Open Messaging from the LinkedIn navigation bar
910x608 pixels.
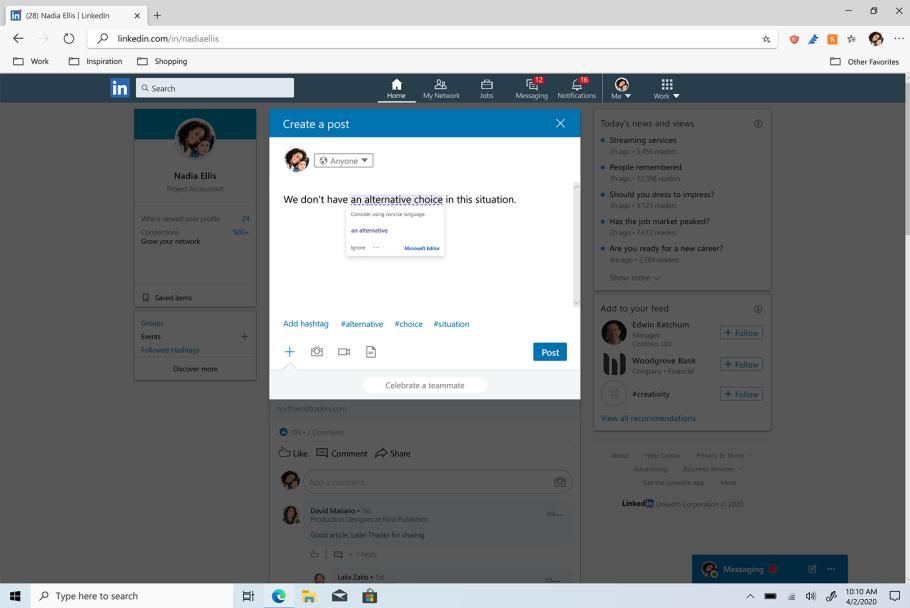(x=531, y=87)
